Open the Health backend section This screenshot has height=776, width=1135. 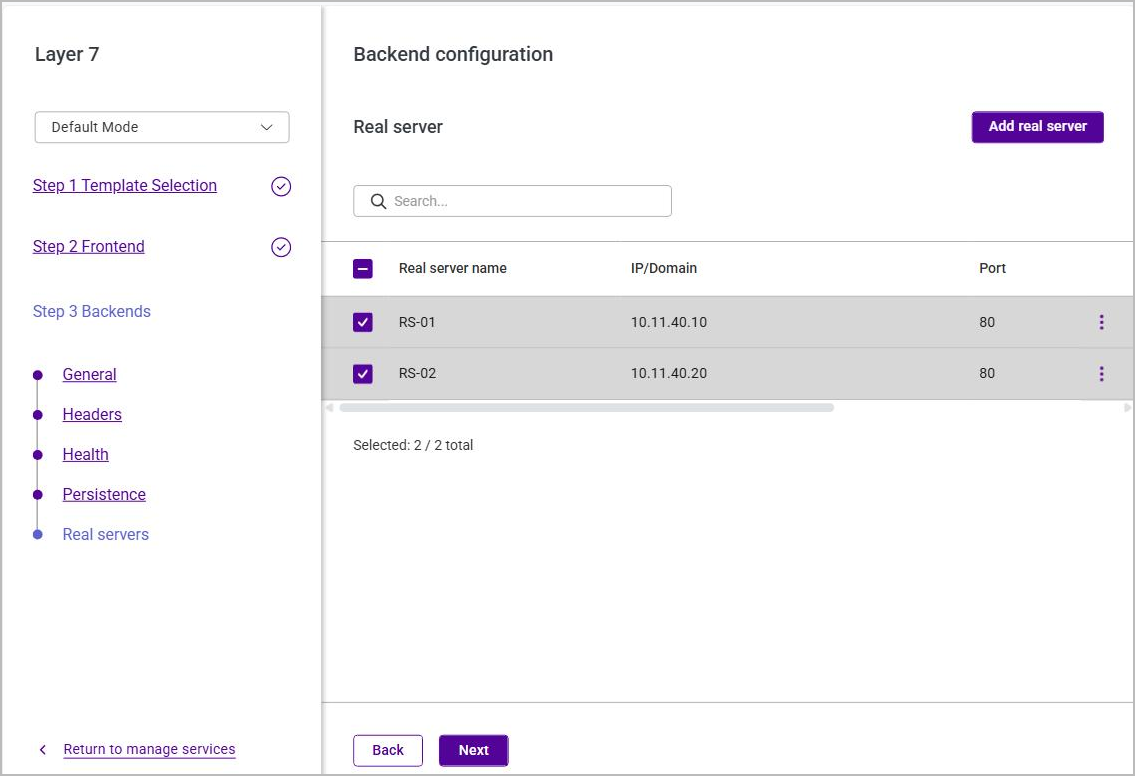(x=85, y=454)
